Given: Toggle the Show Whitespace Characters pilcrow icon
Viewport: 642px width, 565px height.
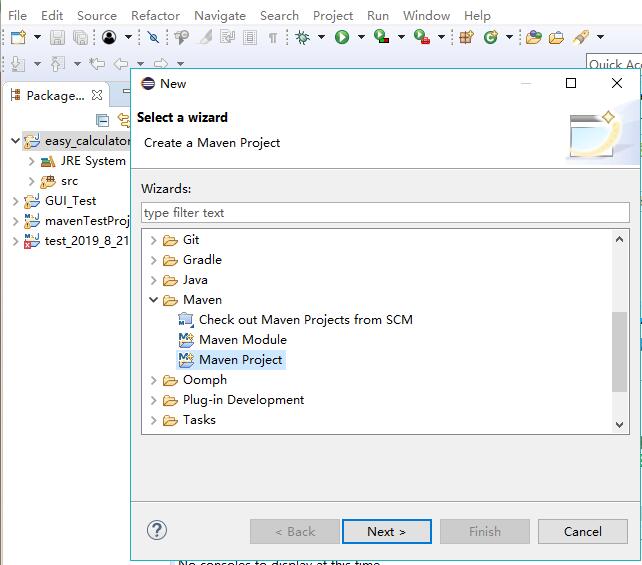Looking at the screenshot, I should (273, 38).
